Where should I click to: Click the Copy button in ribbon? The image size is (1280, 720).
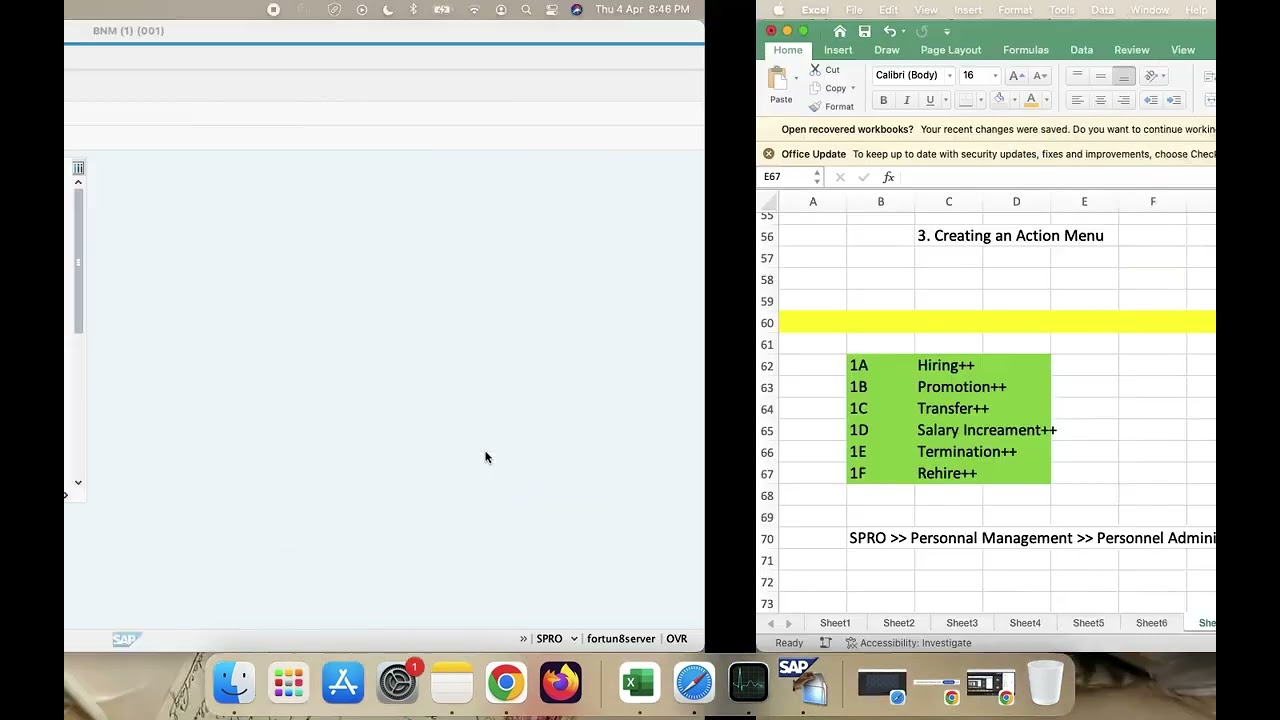(x=828, y=88)
